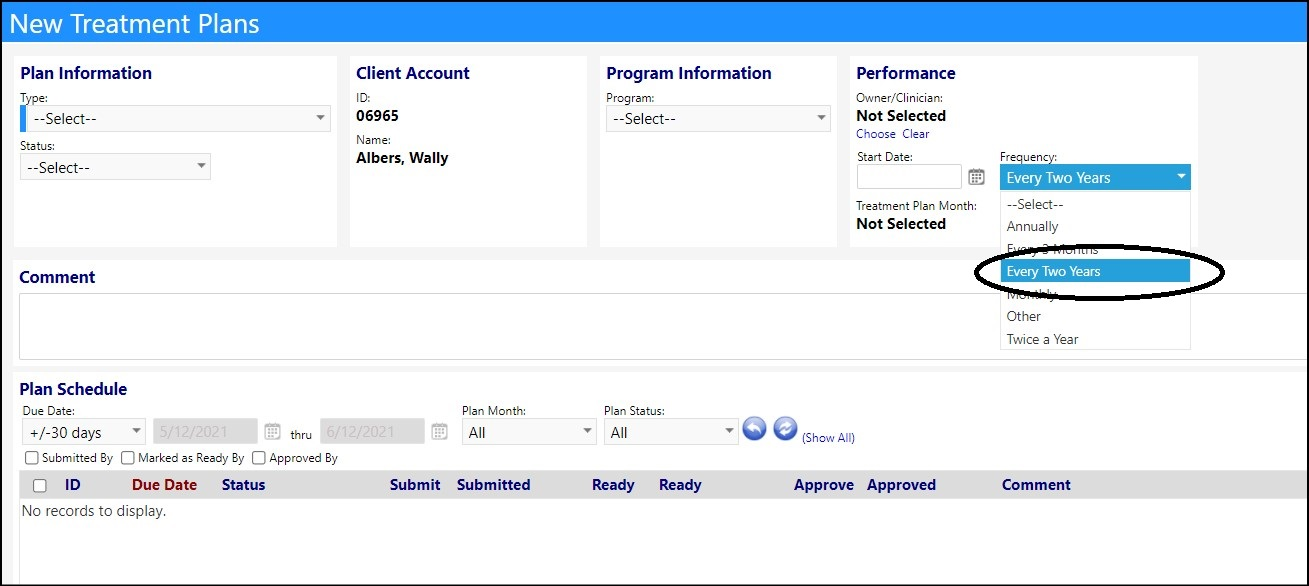Pick Every Two Years option in list

(1095, 271)
